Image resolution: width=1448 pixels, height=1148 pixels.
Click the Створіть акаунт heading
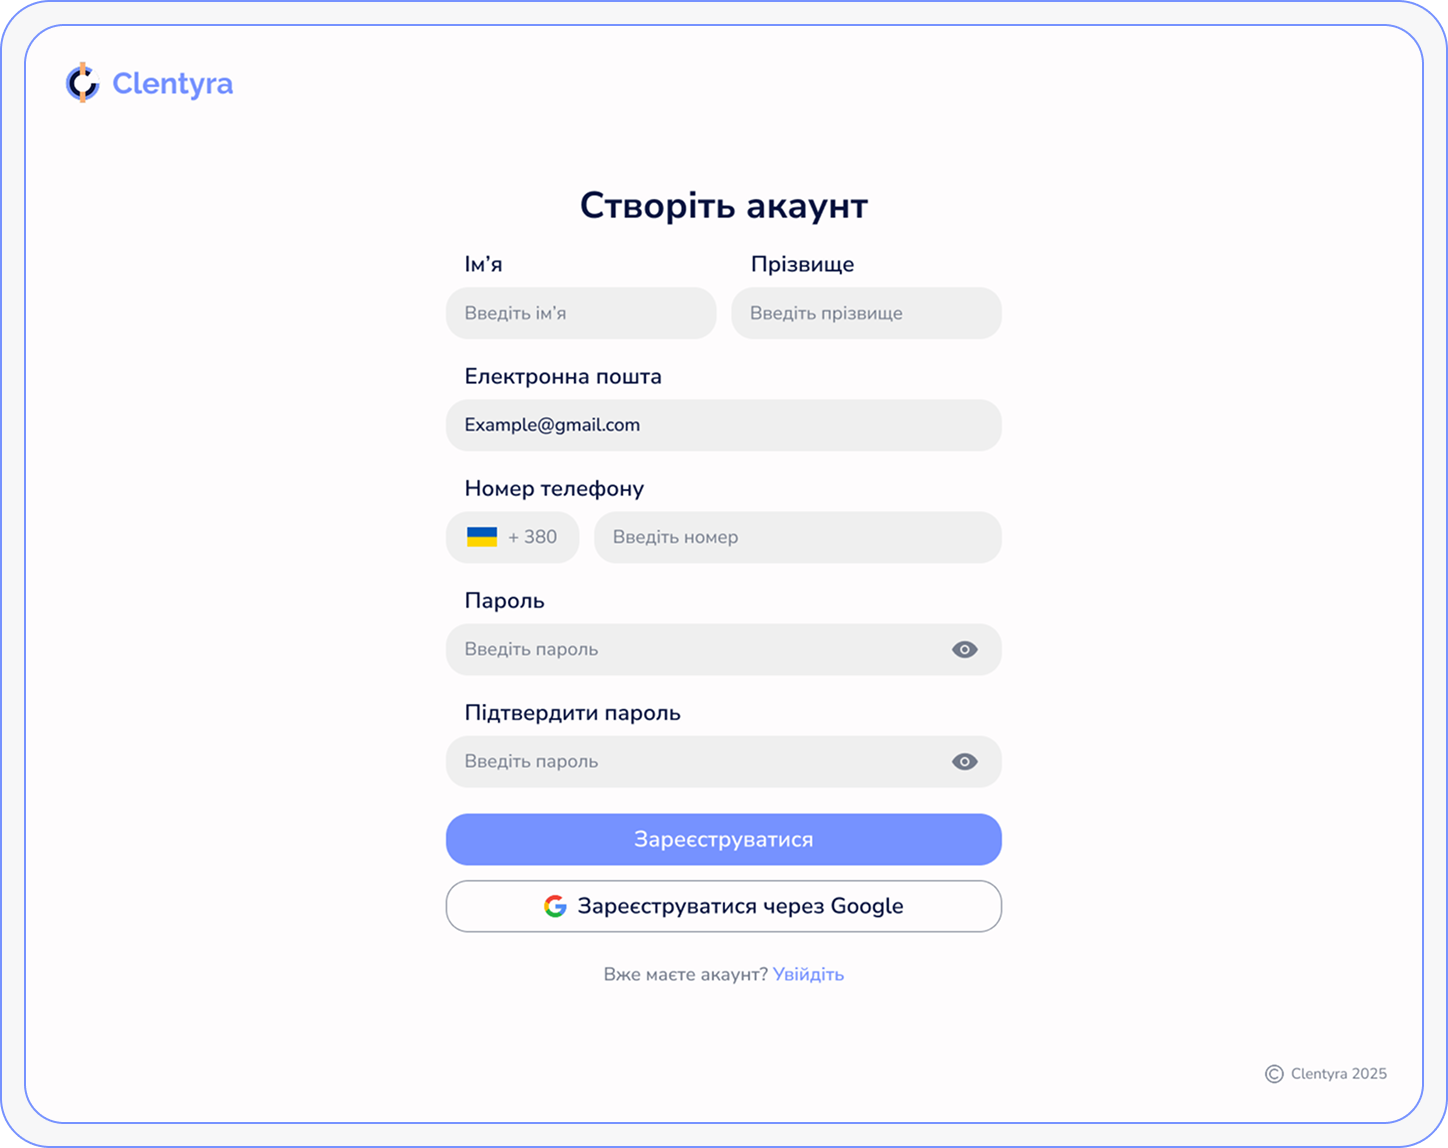[x=723, y=205]
